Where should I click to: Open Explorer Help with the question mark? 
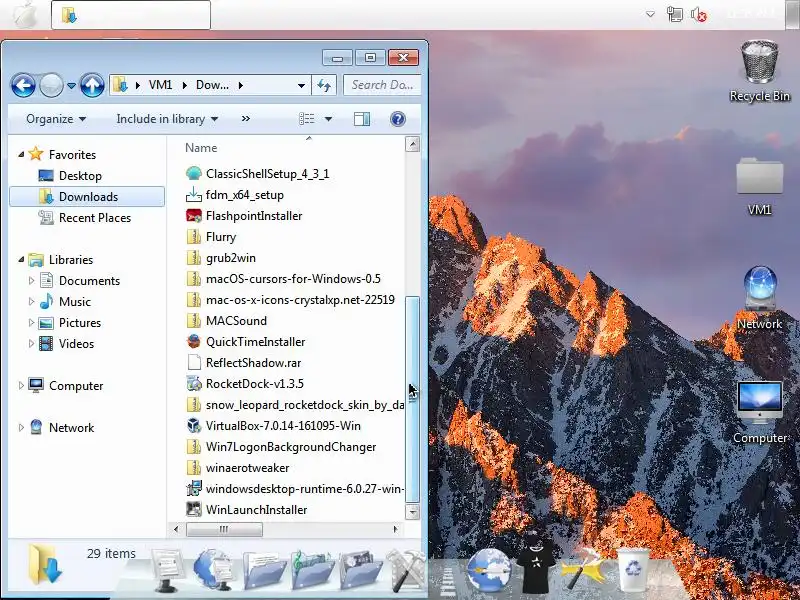(397, 119)
